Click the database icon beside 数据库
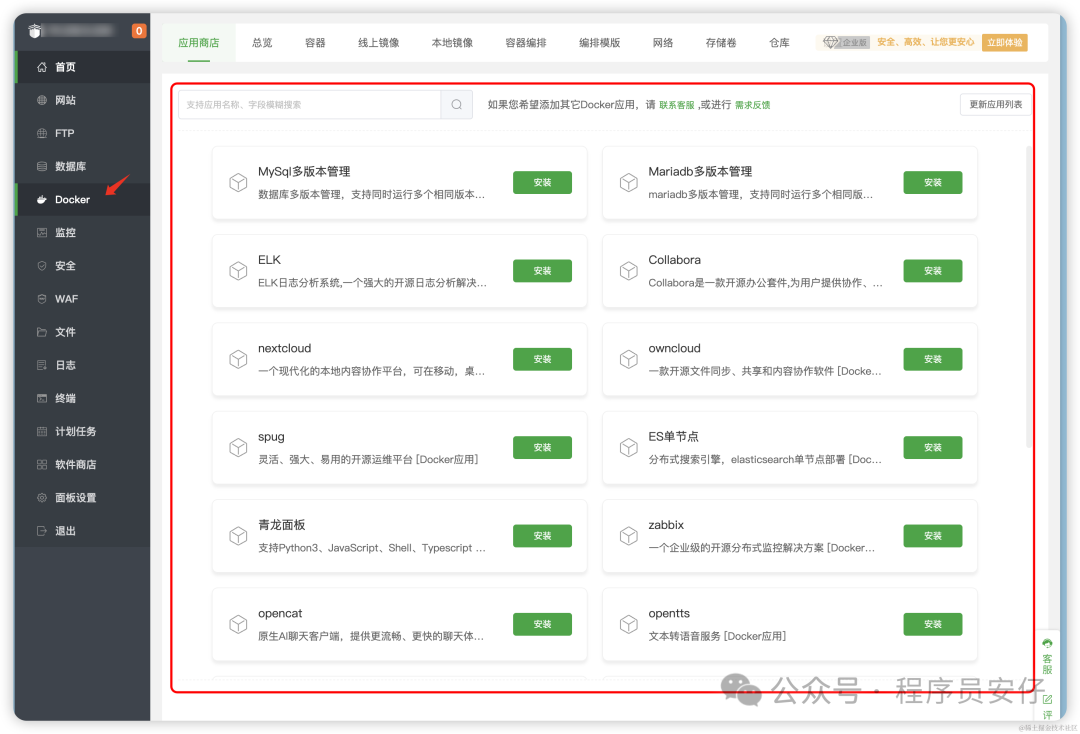This screenshot has height=734, width=1080. coord(42,166)
